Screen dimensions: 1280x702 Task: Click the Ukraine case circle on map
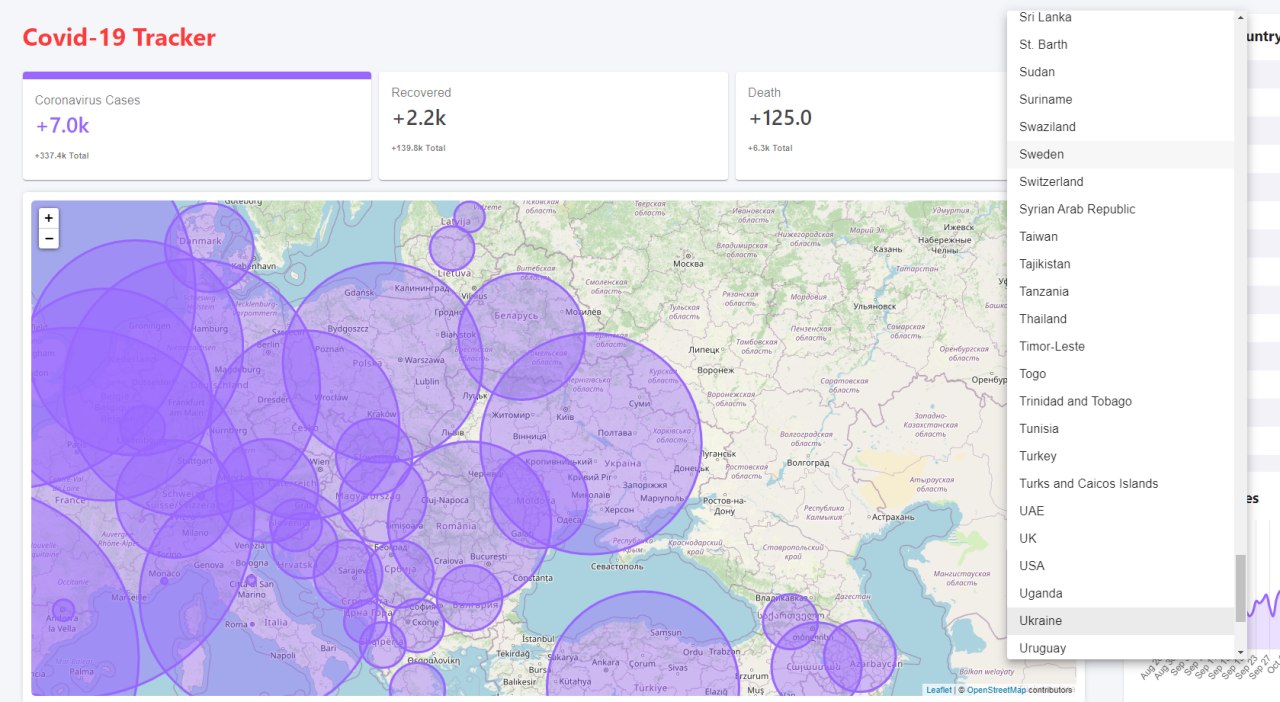pos(591,444)
